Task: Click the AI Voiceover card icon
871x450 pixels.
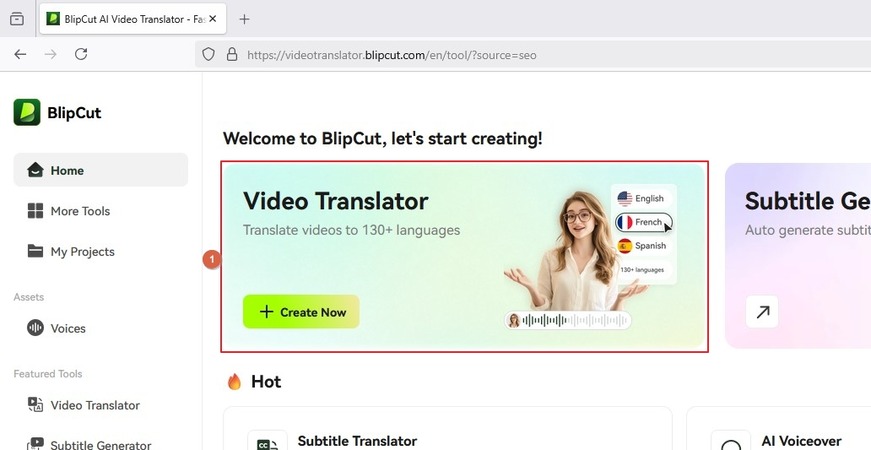Action: 730,441
